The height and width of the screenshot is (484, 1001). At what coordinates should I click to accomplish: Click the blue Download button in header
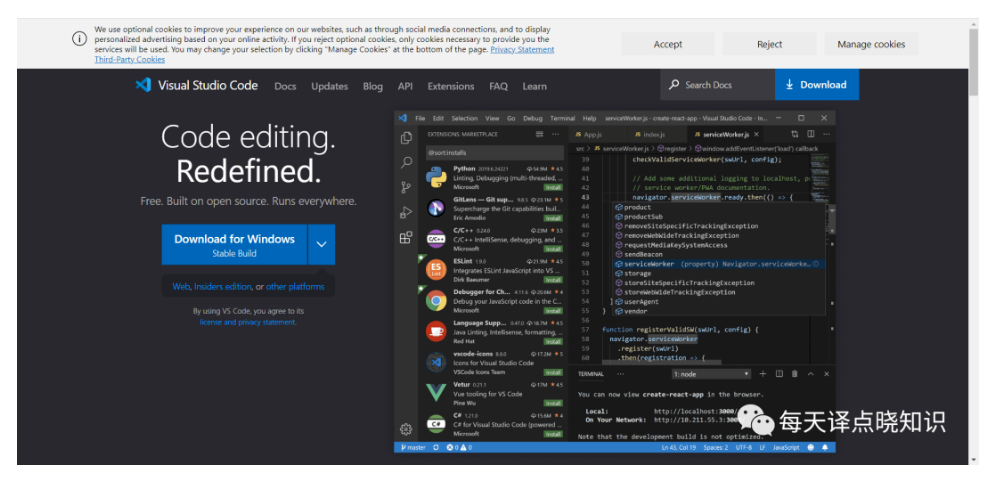pos(817,85)
